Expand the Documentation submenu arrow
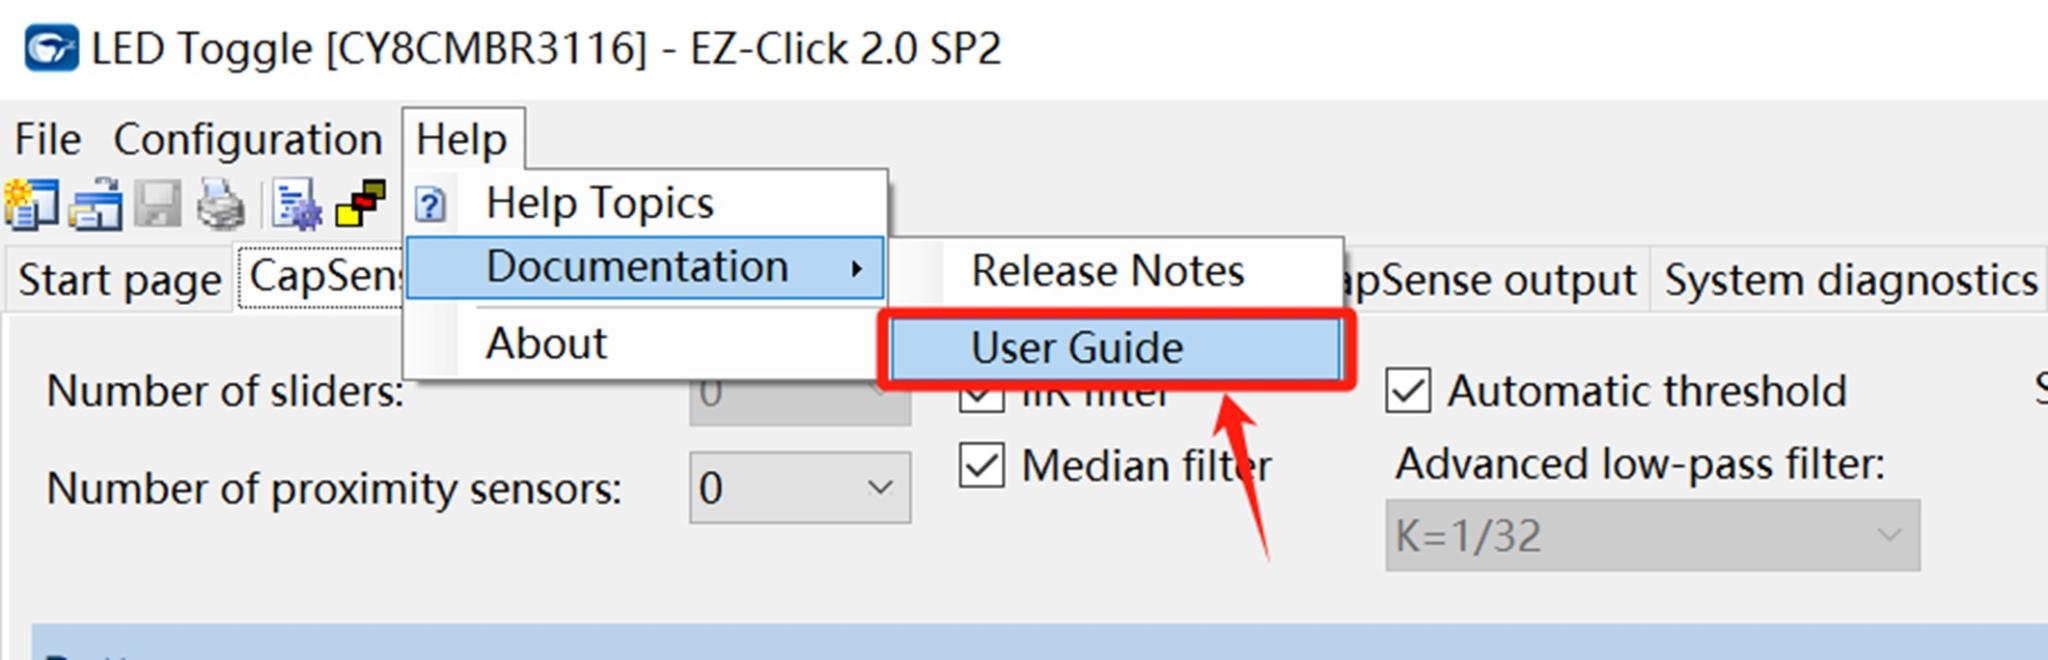 (x=856, y=268)
